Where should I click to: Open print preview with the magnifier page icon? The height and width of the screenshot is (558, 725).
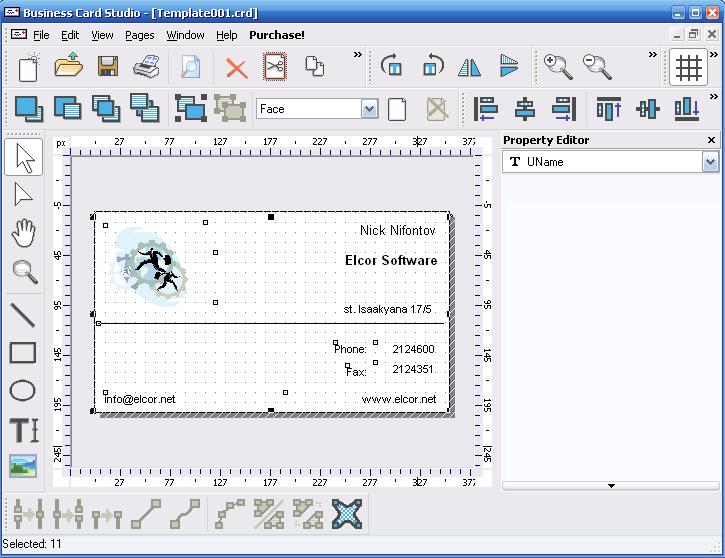coord(190,67)
